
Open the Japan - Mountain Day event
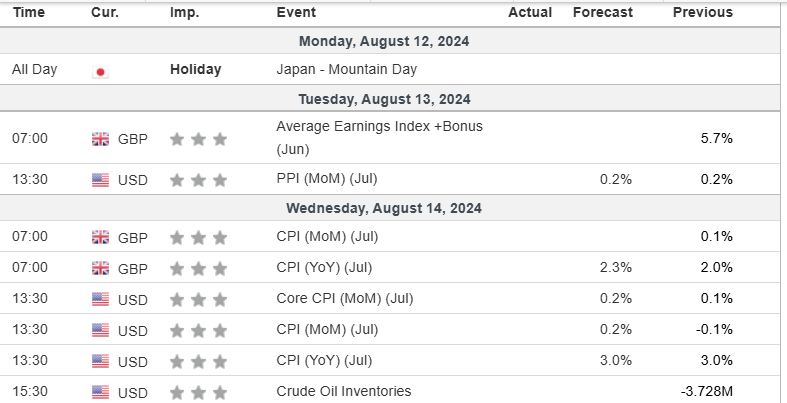[x=345, y=70]
